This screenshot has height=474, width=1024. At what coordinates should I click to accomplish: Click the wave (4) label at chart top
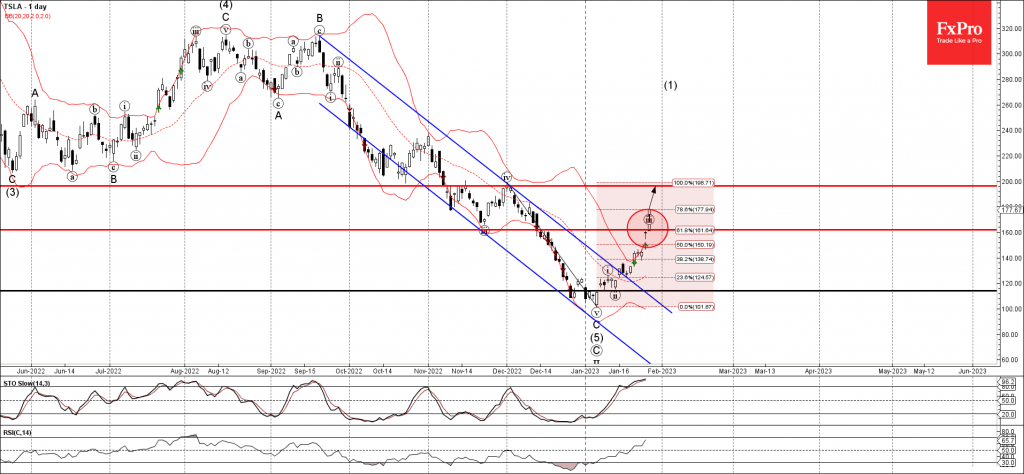point(227,5)
